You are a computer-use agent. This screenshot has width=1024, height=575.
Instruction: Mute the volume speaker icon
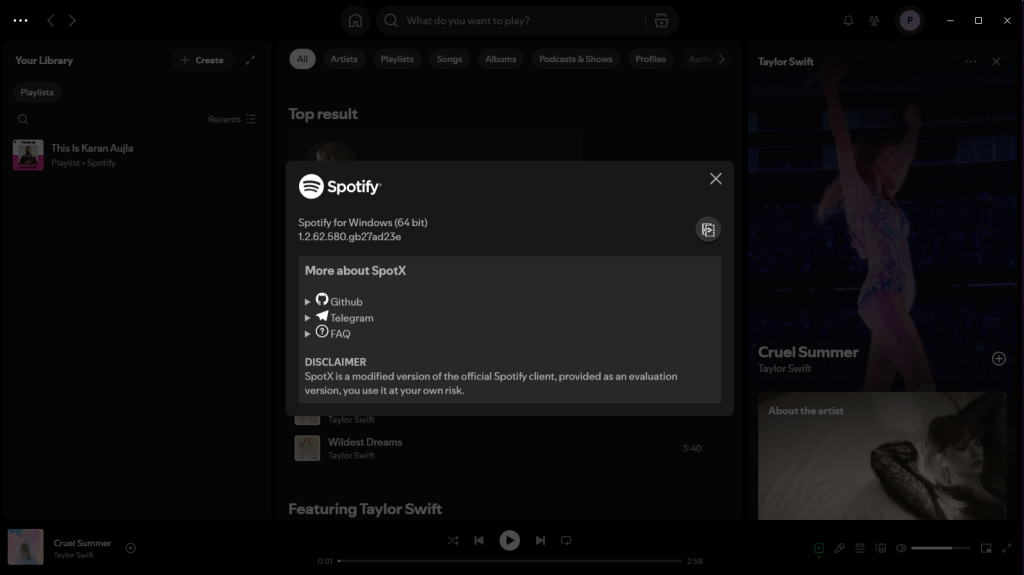(901, 548)
